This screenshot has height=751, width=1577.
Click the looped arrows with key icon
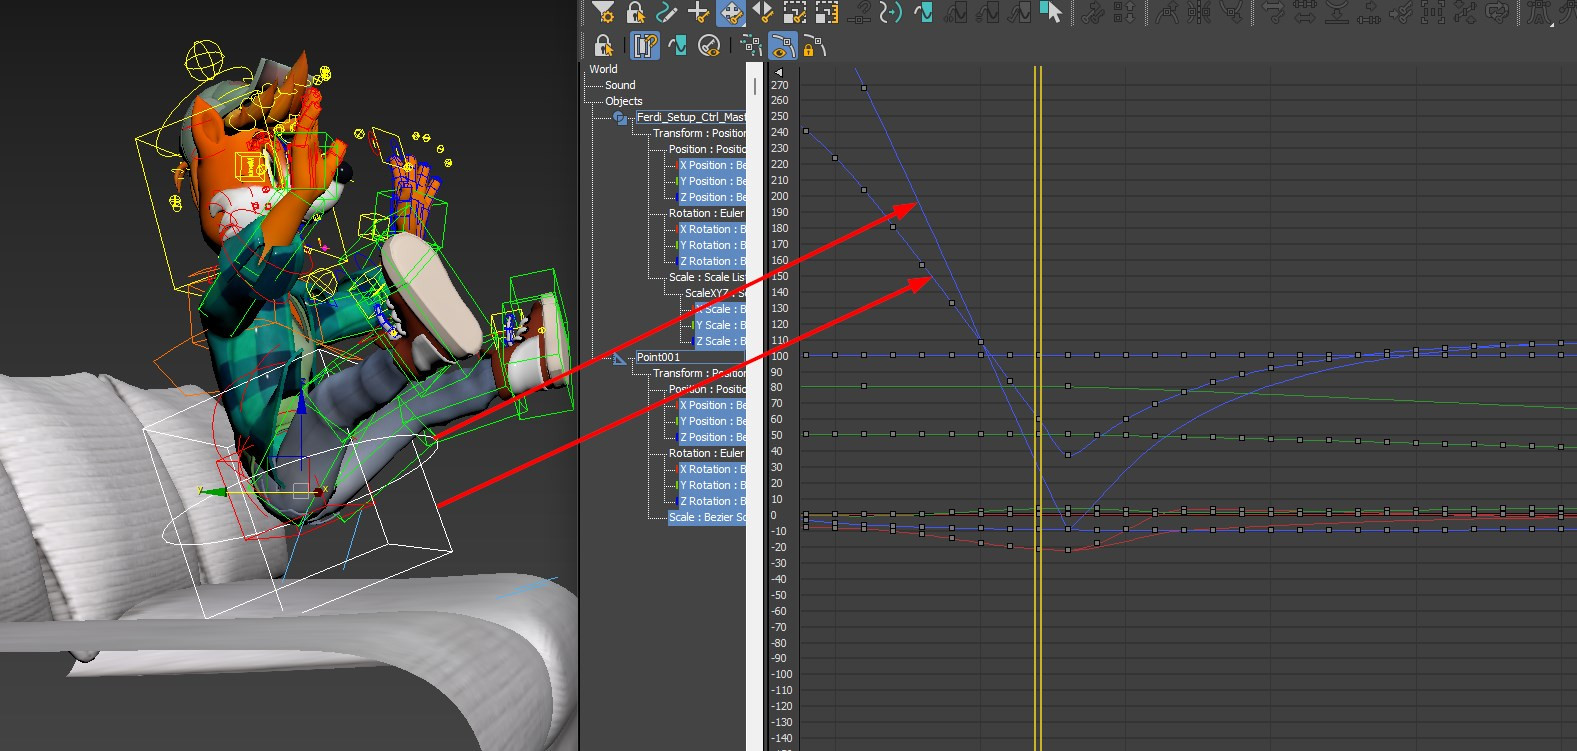pyautogui.click(x=1496, y=12)
